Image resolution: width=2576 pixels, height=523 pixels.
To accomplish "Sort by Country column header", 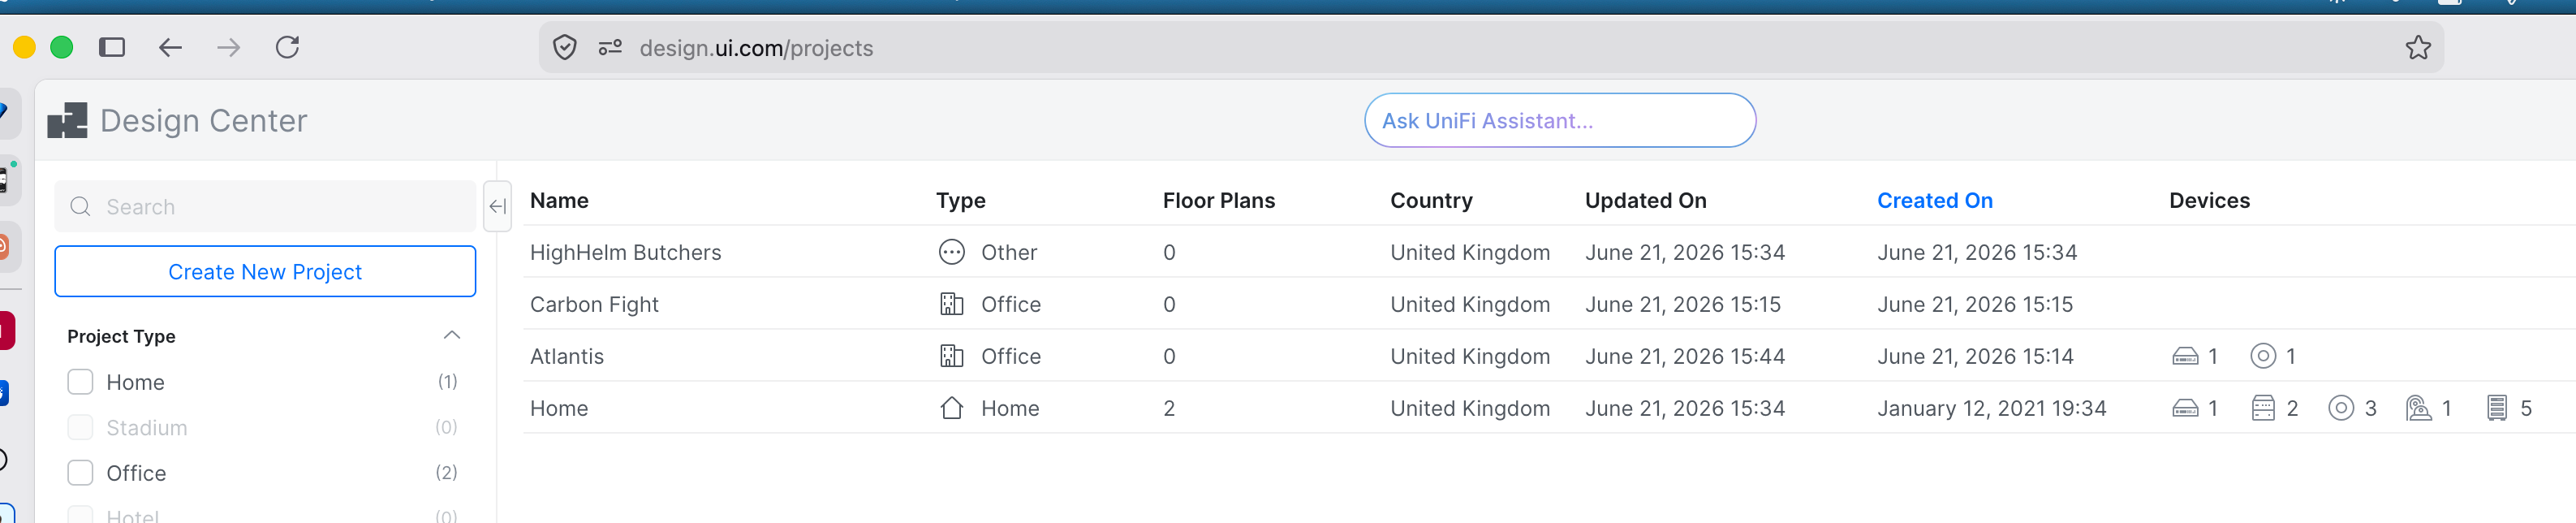I will [1431, 200].
